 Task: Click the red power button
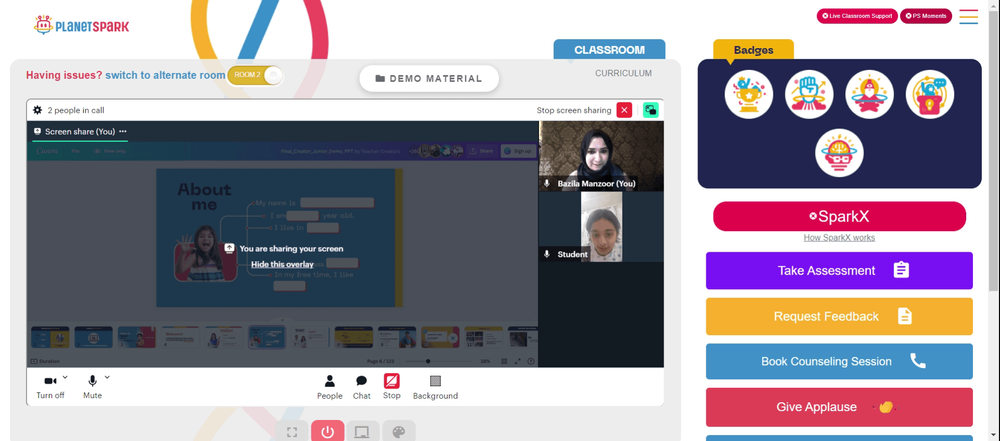click(x=328, y=432)
